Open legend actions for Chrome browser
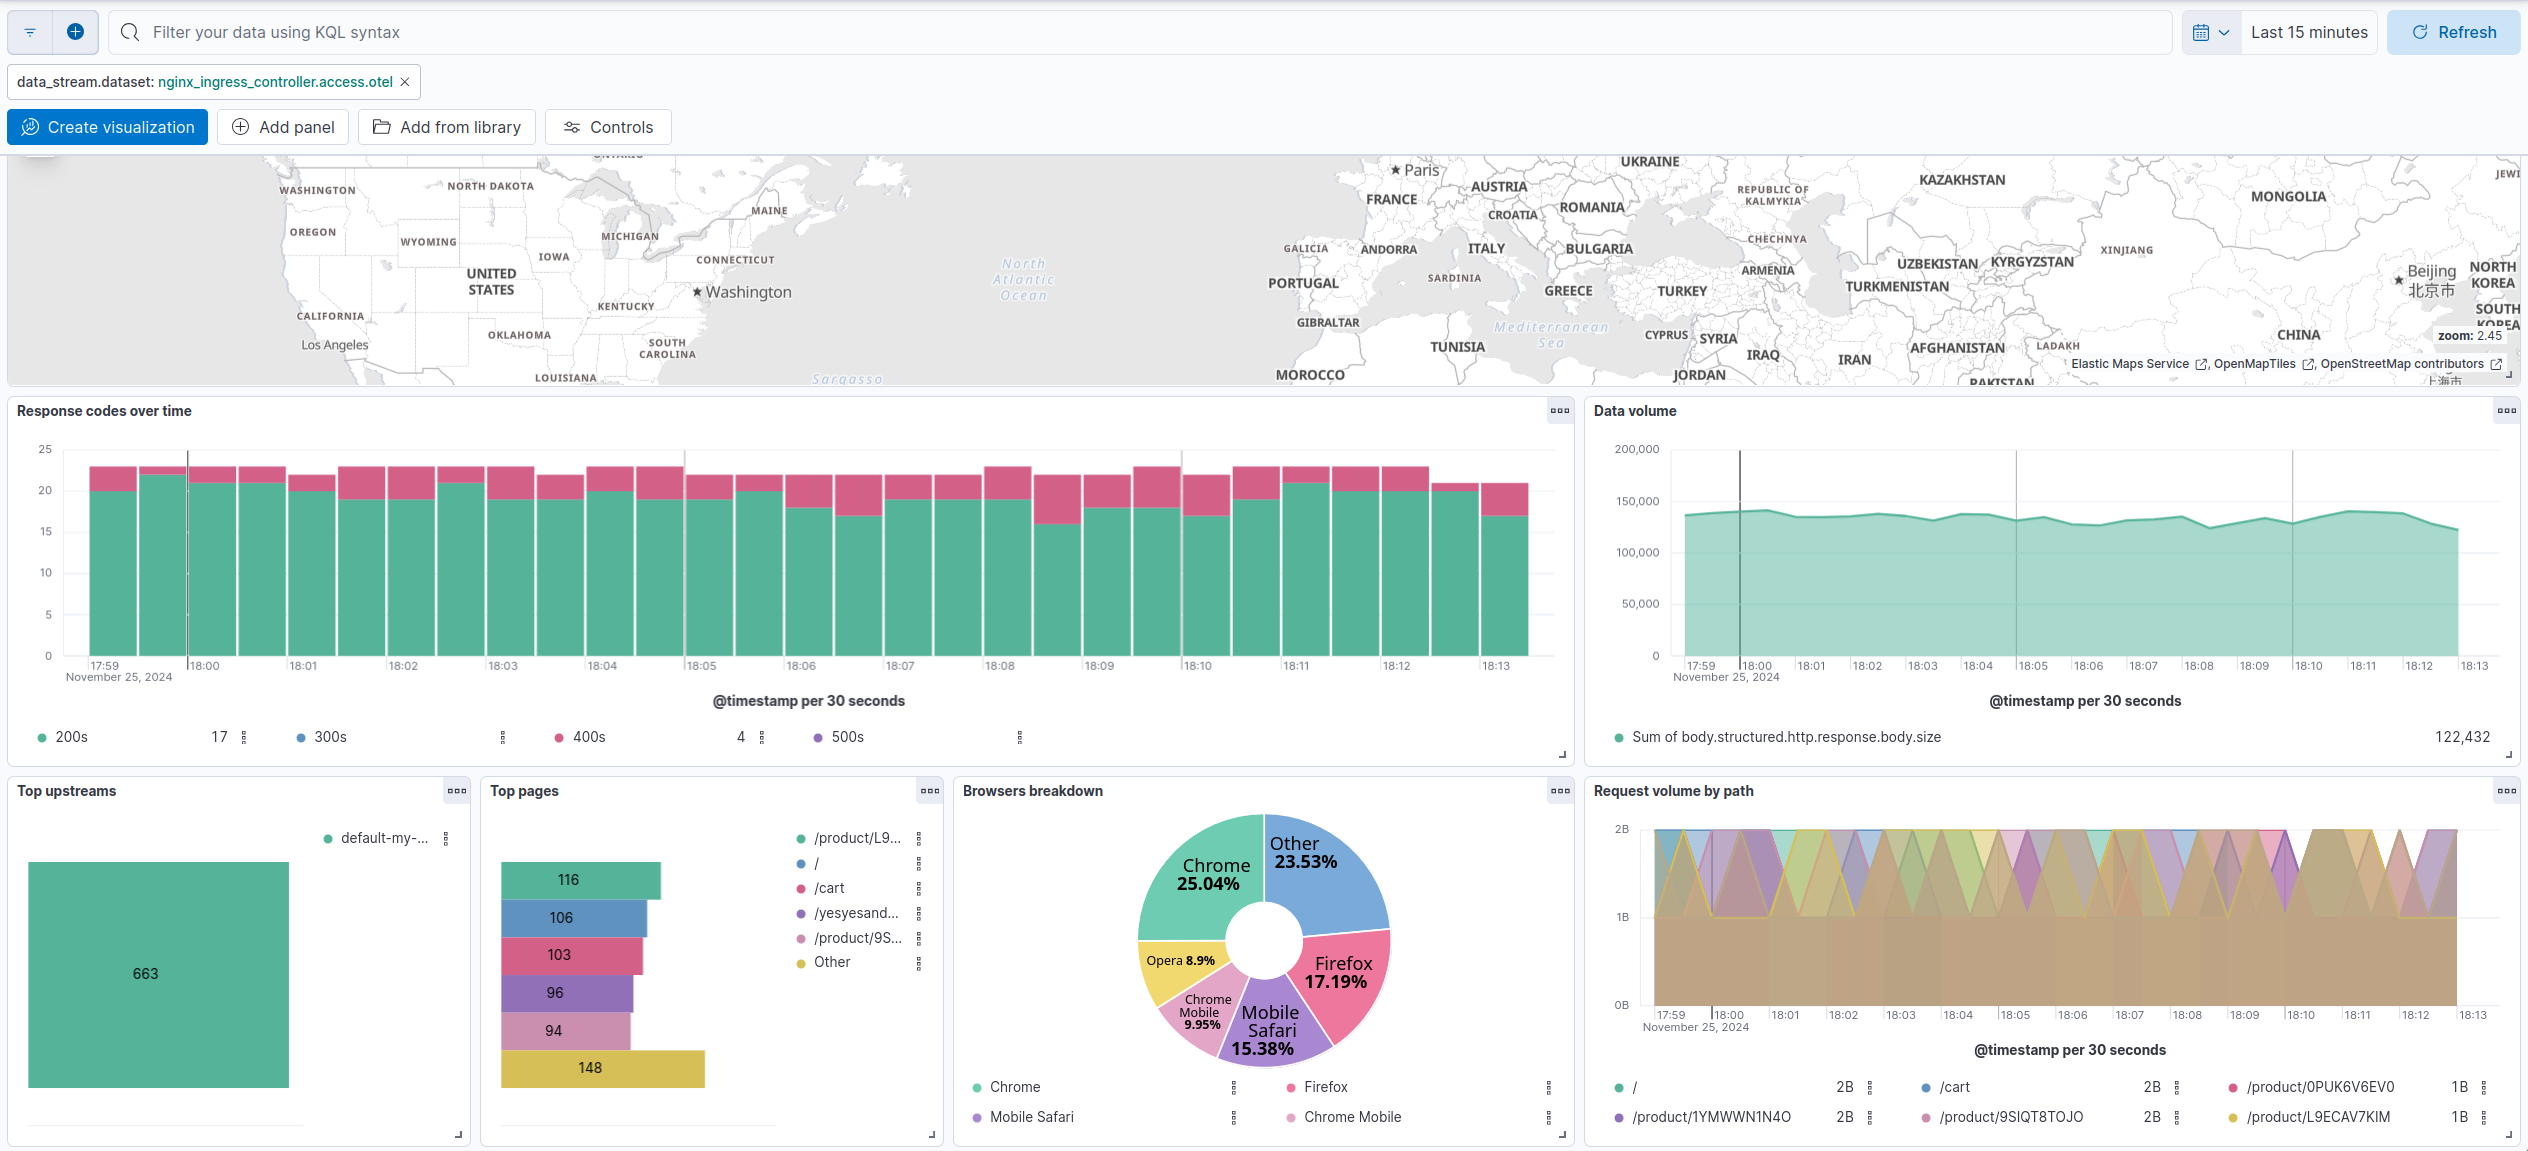Screen dimensions: 2528x1151 click(1234, 1087)
